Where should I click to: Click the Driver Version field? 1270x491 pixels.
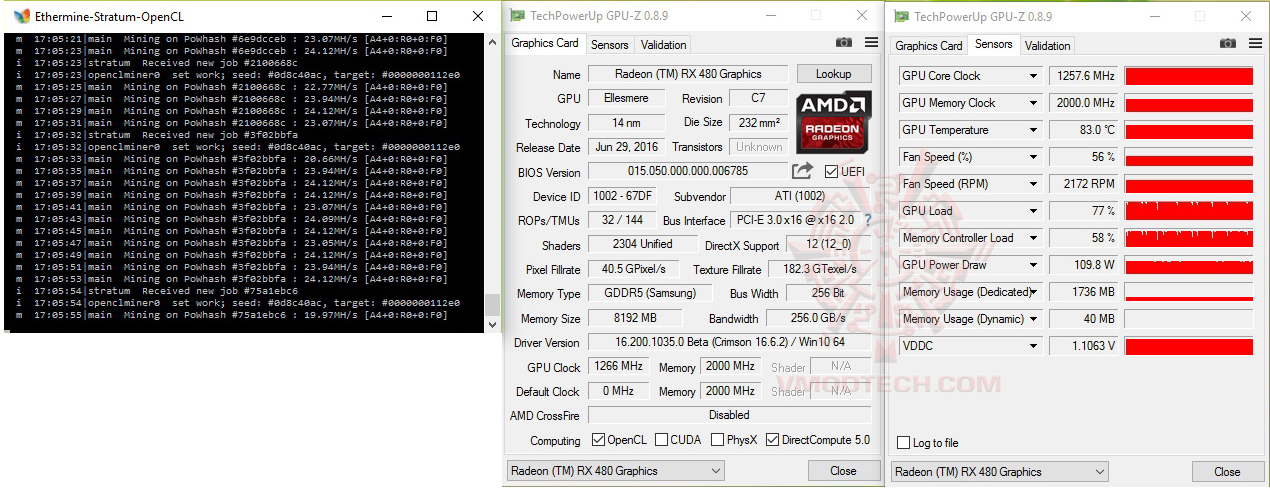coord(729,342)
